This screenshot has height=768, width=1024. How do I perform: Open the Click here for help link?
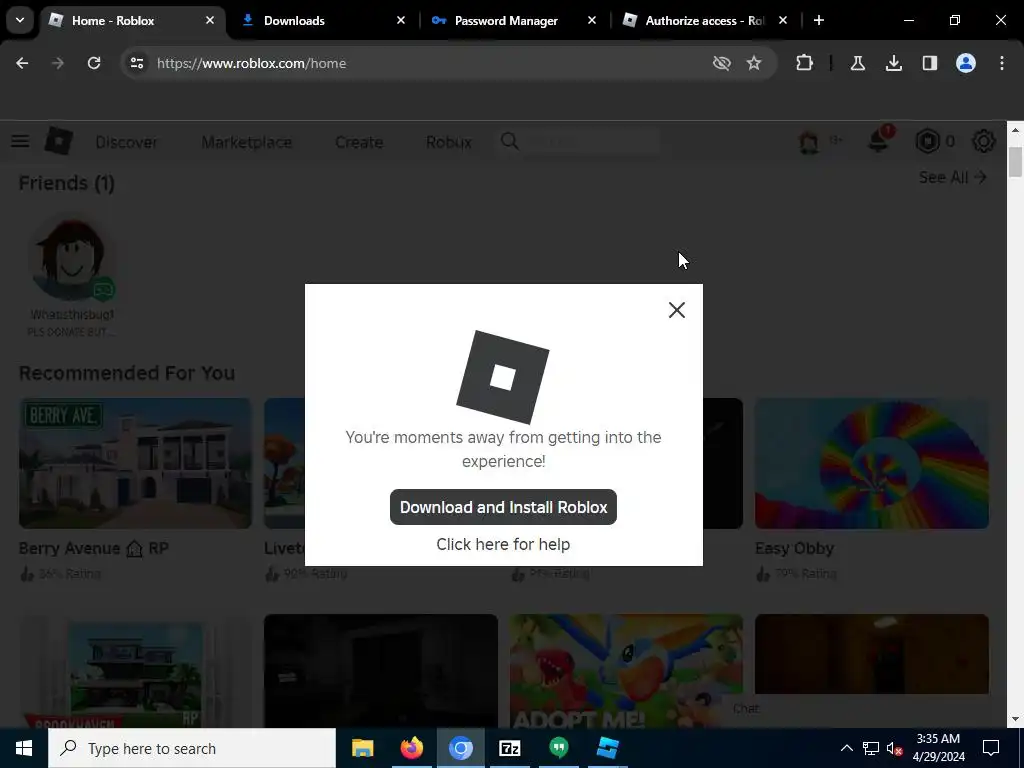(503, 544)
